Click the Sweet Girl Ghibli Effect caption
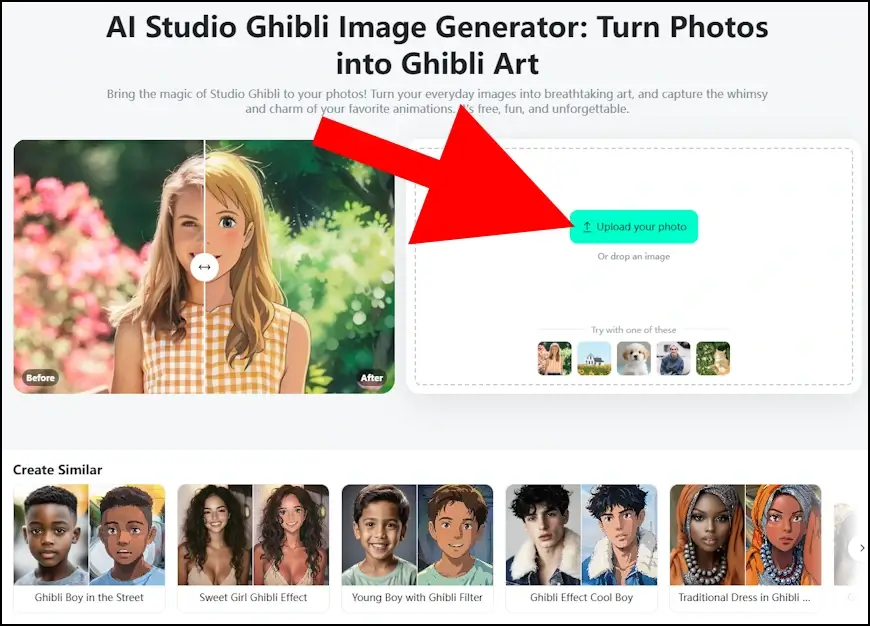The height and width of the screenshot is (626, 870). [x=254, y=598]
